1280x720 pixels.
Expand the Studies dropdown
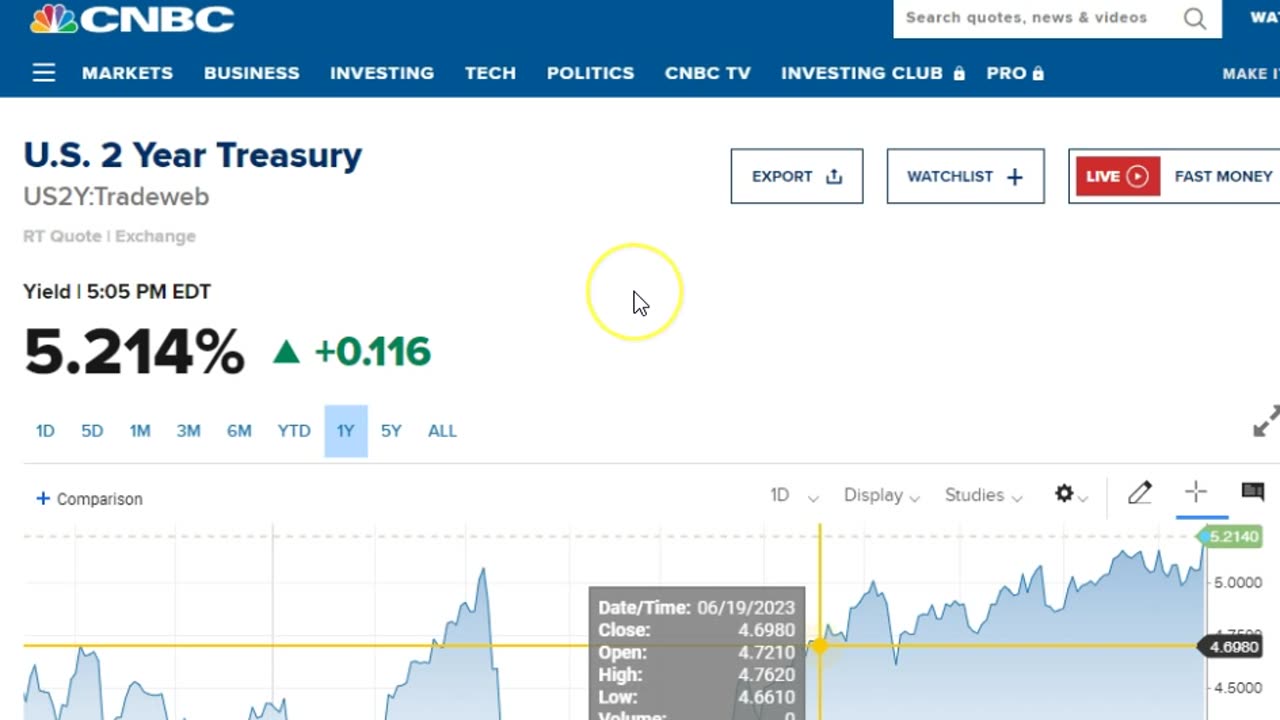point(984,495)
